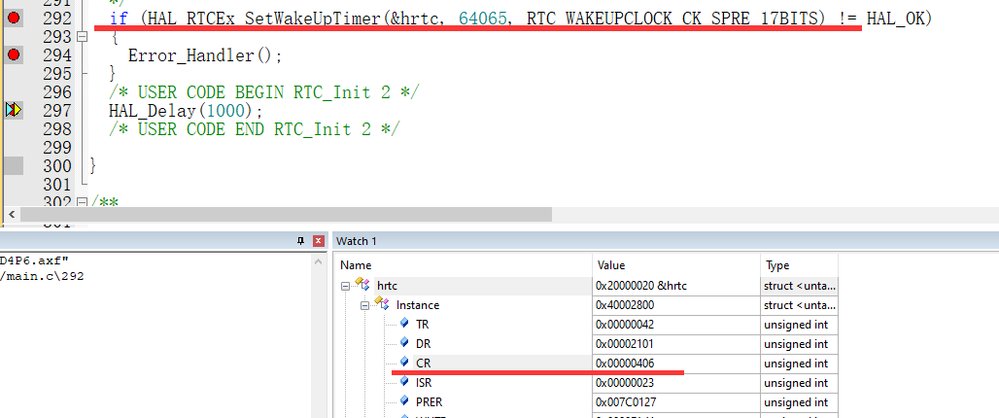Viewport: 999px width, 418px height.
Task: Select the TR register row
Action: pyautogui.click(x=586, y=324)
